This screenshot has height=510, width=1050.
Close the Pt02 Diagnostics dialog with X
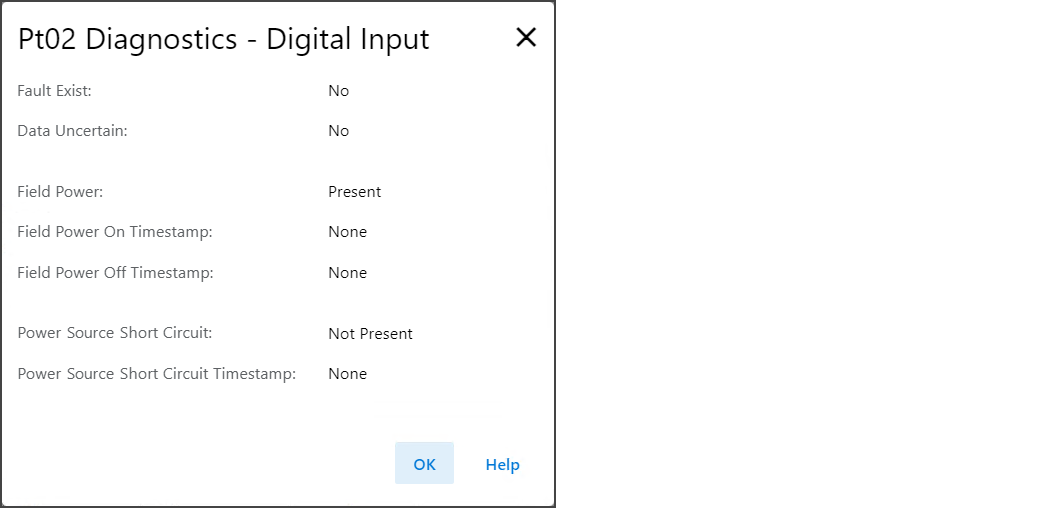pos(526,38)
